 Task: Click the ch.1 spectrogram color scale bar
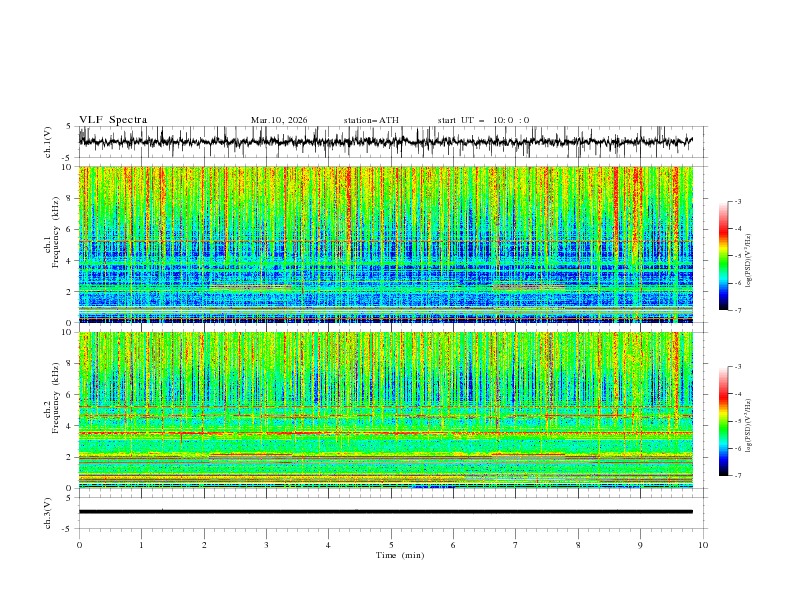click(x=723, y=256)
